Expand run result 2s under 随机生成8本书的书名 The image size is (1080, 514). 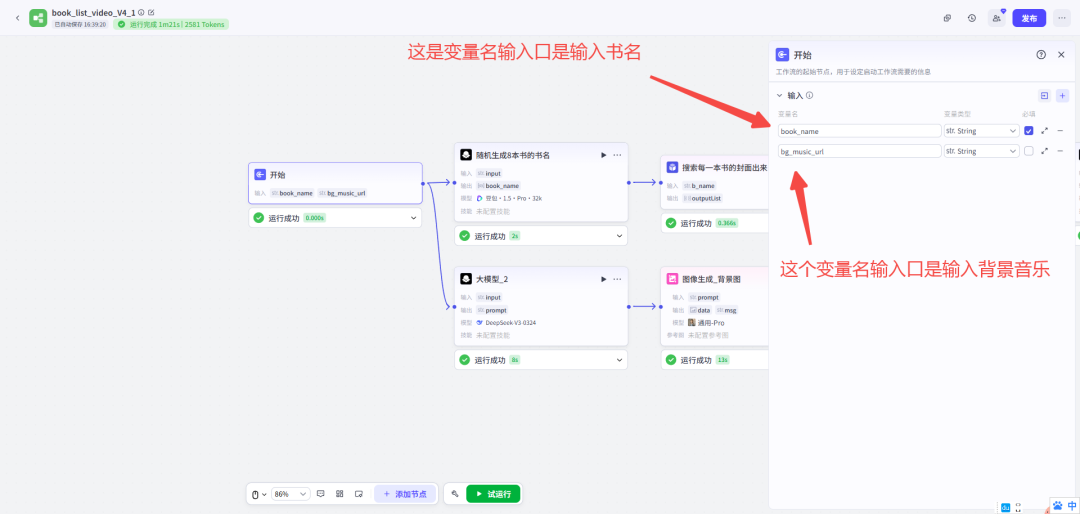pos(619,236)
